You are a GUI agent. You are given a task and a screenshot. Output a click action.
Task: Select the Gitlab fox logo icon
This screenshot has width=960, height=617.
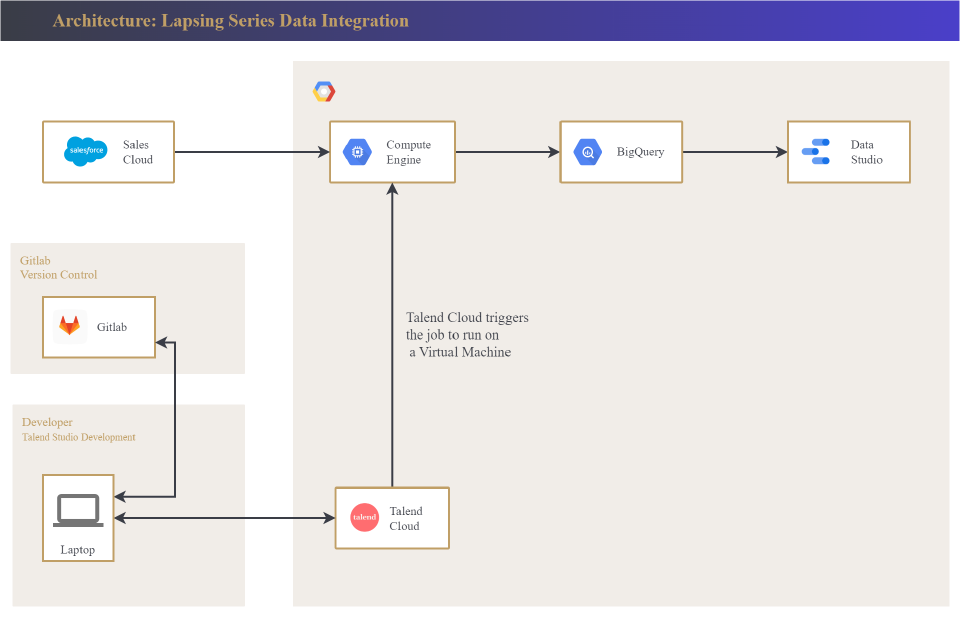[x=70, y=326]
